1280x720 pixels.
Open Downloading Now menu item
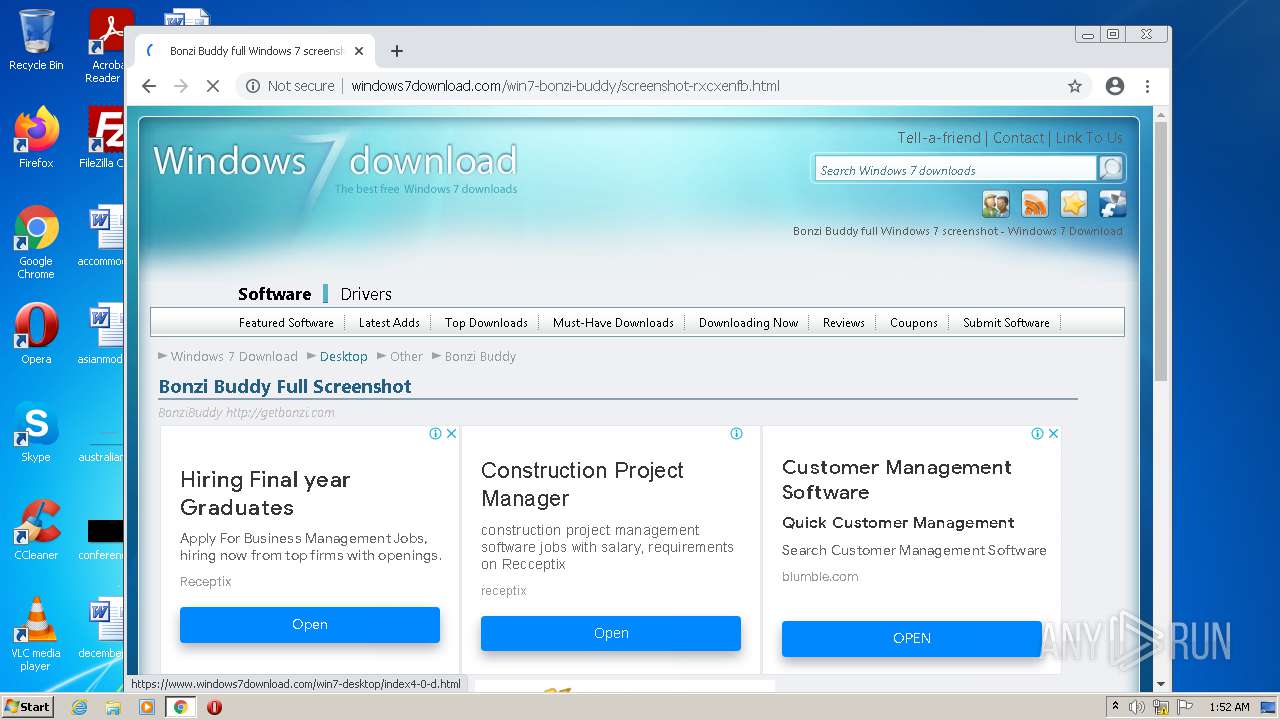point(748,323)
